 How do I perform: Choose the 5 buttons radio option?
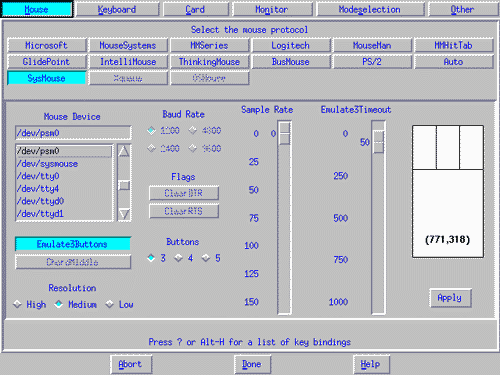(211, 258)
